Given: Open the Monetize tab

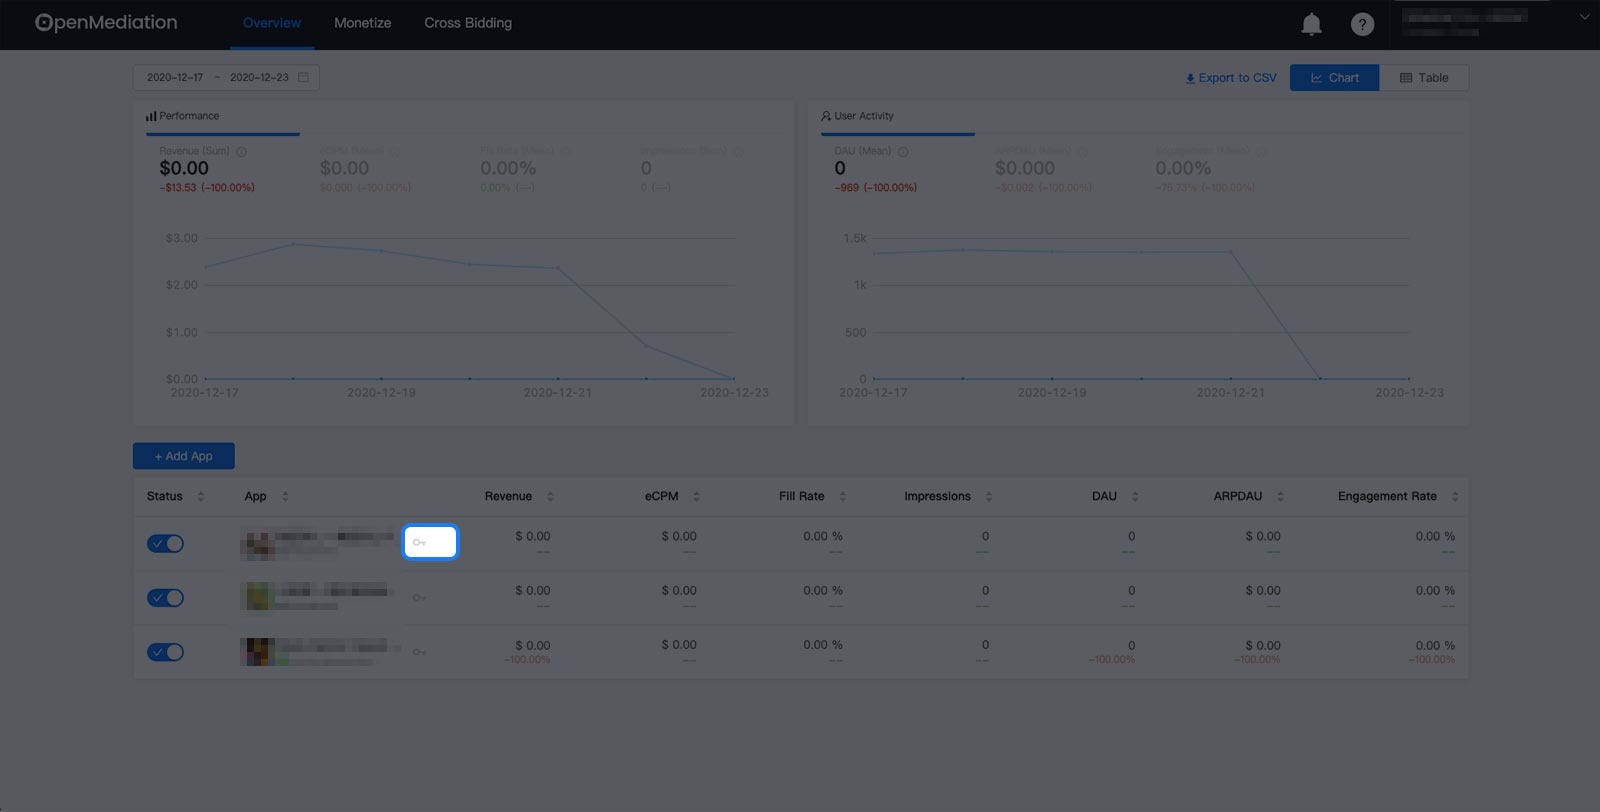Looking at the screenshot, I should 362,23.
